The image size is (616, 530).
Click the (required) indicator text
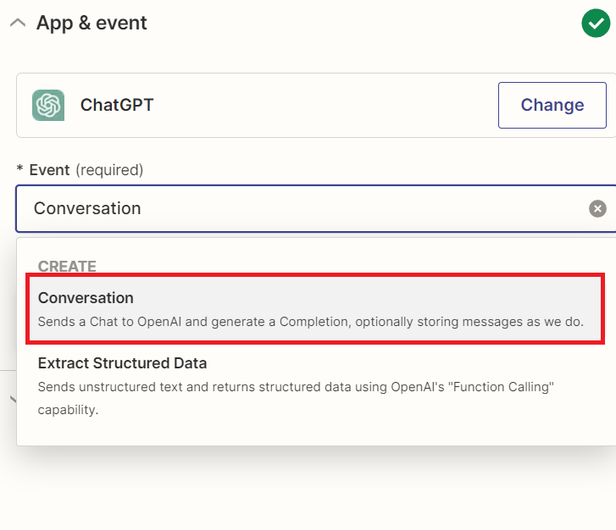click(109, 170)
